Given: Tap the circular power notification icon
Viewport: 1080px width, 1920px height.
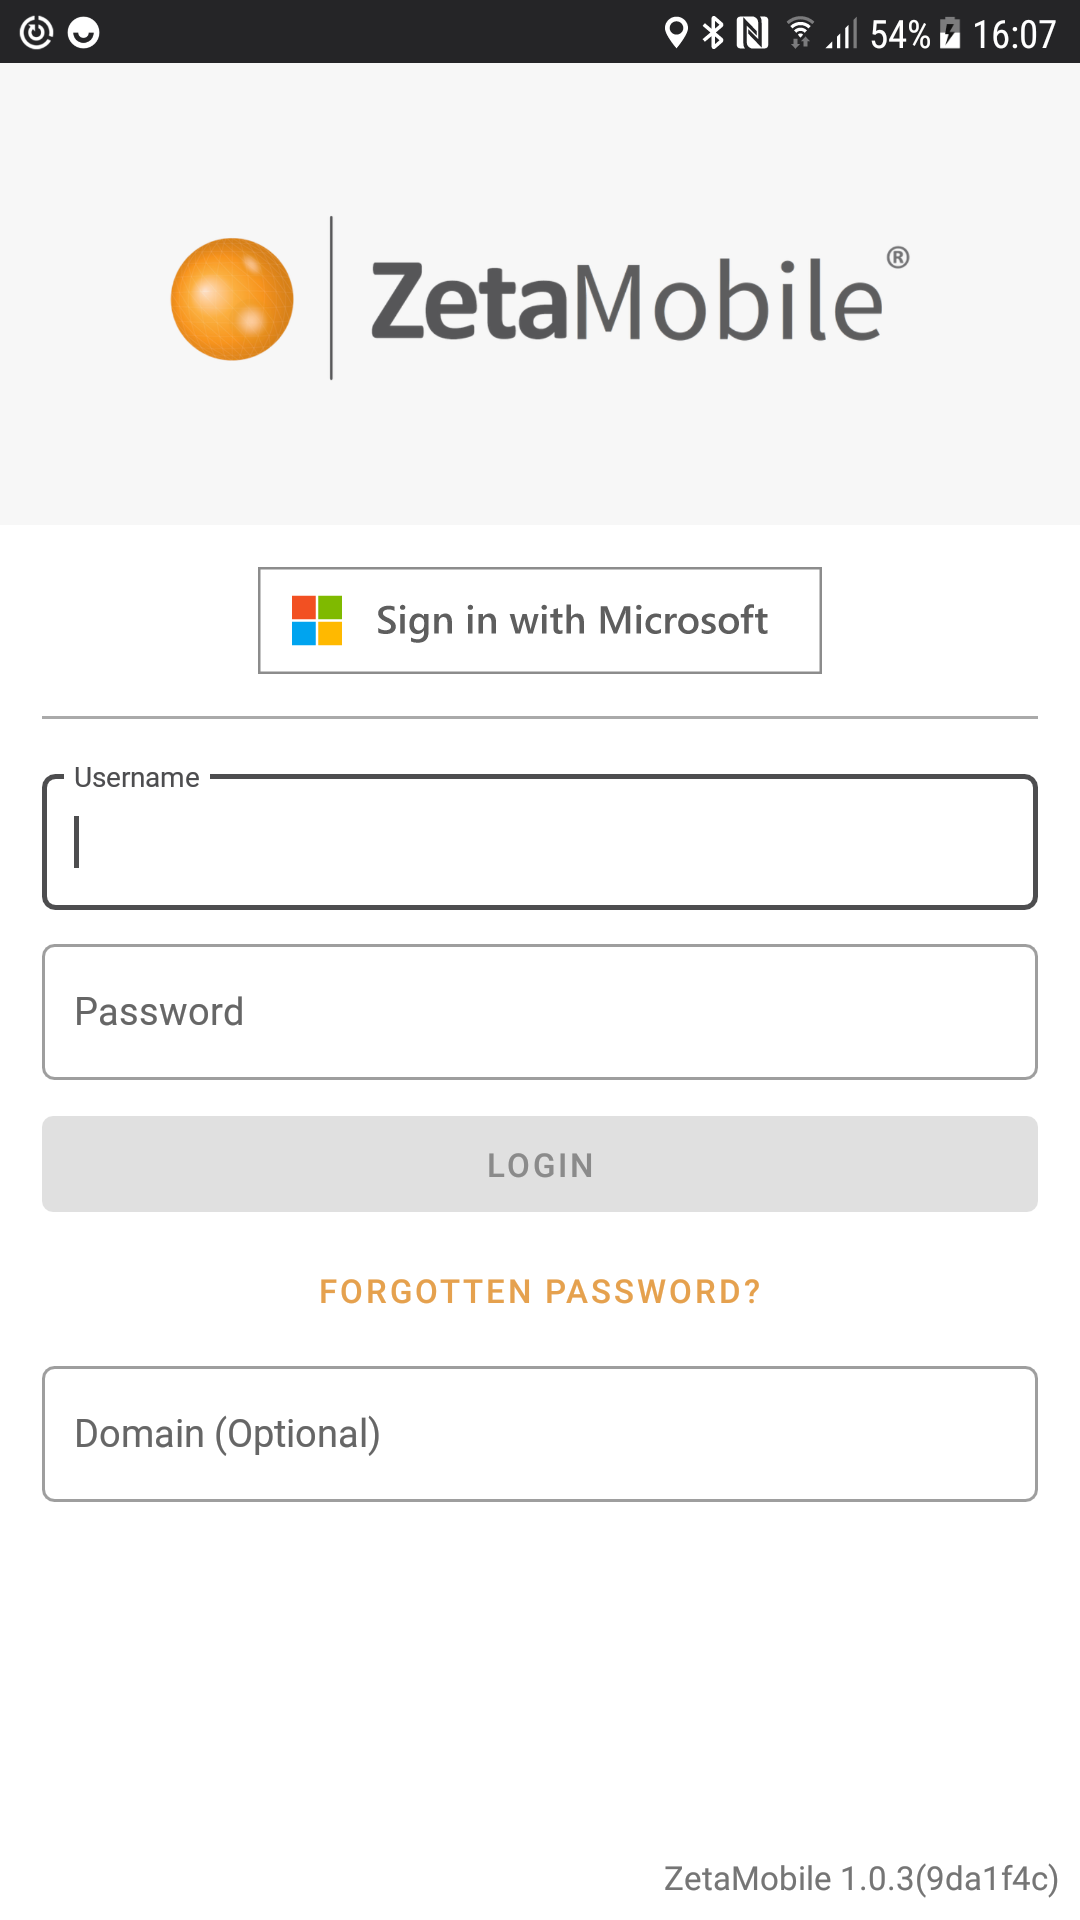Looking at the screenshot, I should click(x=37, y=33).
